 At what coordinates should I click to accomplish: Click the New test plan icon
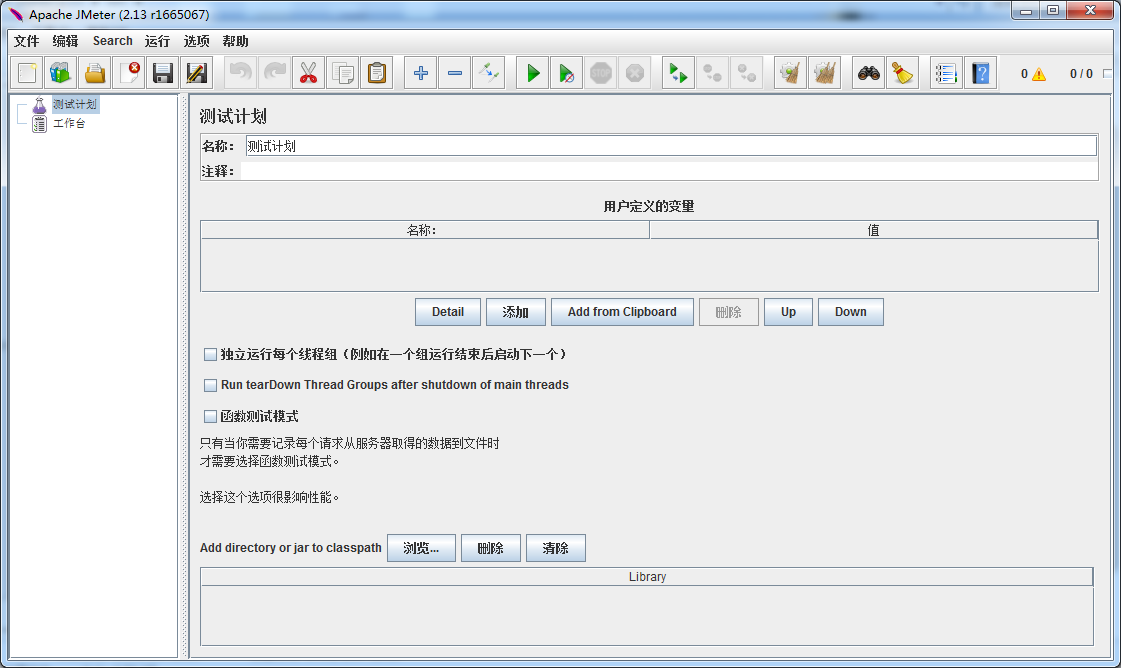tap(27, 73)
